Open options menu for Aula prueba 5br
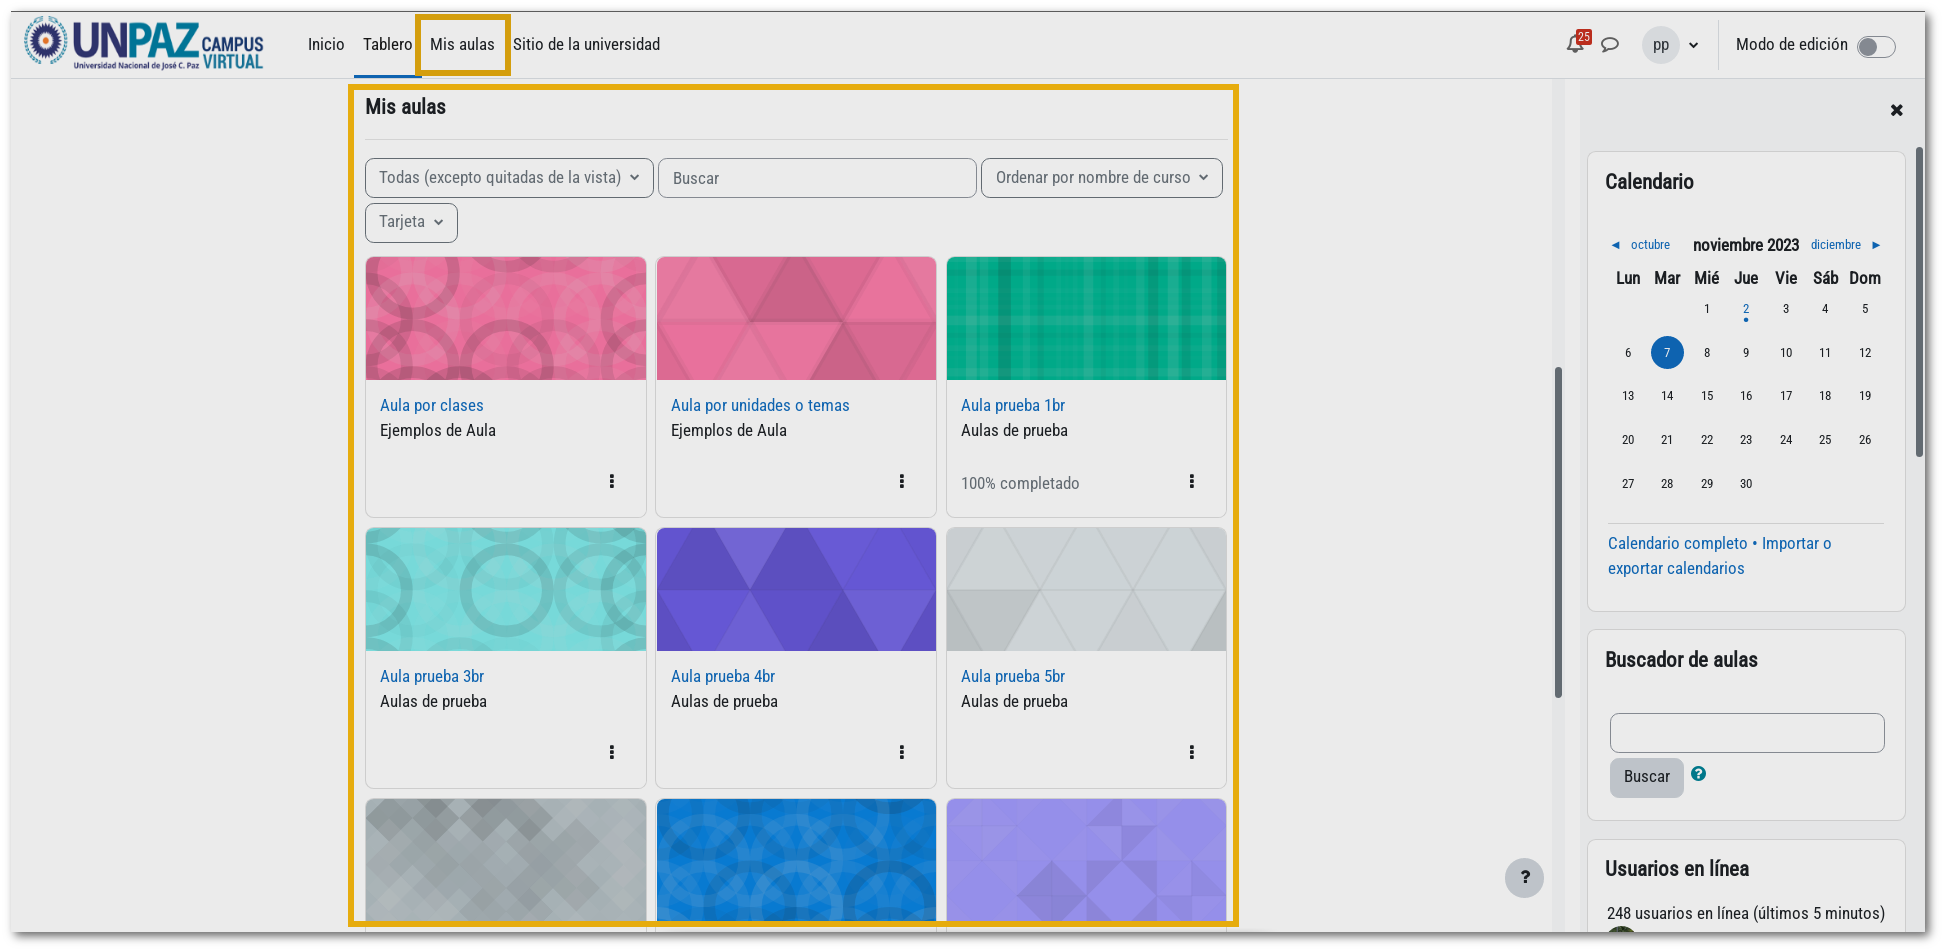 [x=1192, y=752]
